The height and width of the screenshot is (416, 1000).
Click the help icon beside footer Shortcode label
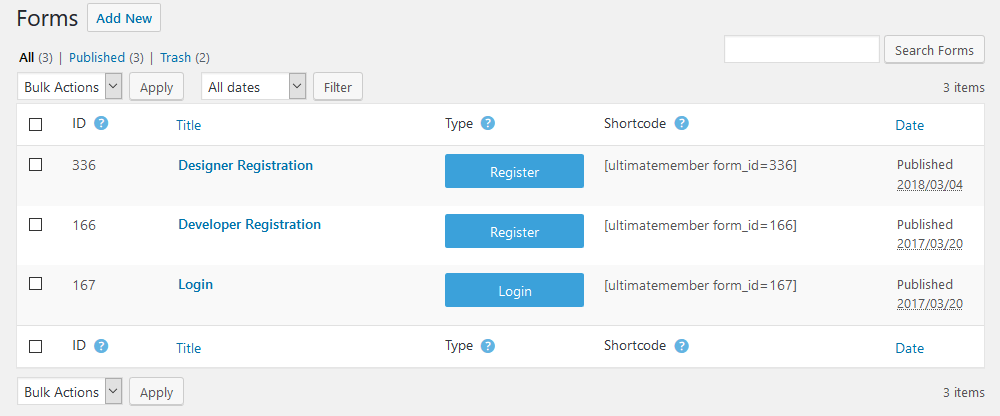(682, 346)
